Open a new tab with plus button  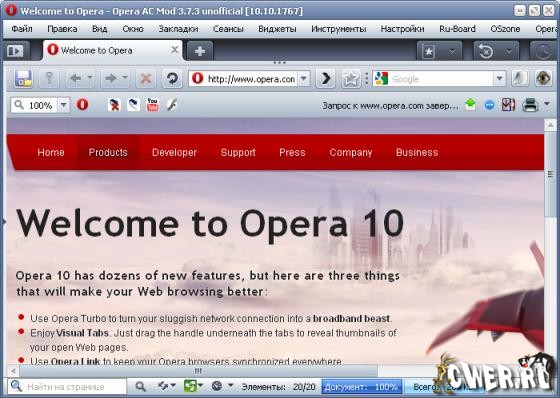(200, 51)
